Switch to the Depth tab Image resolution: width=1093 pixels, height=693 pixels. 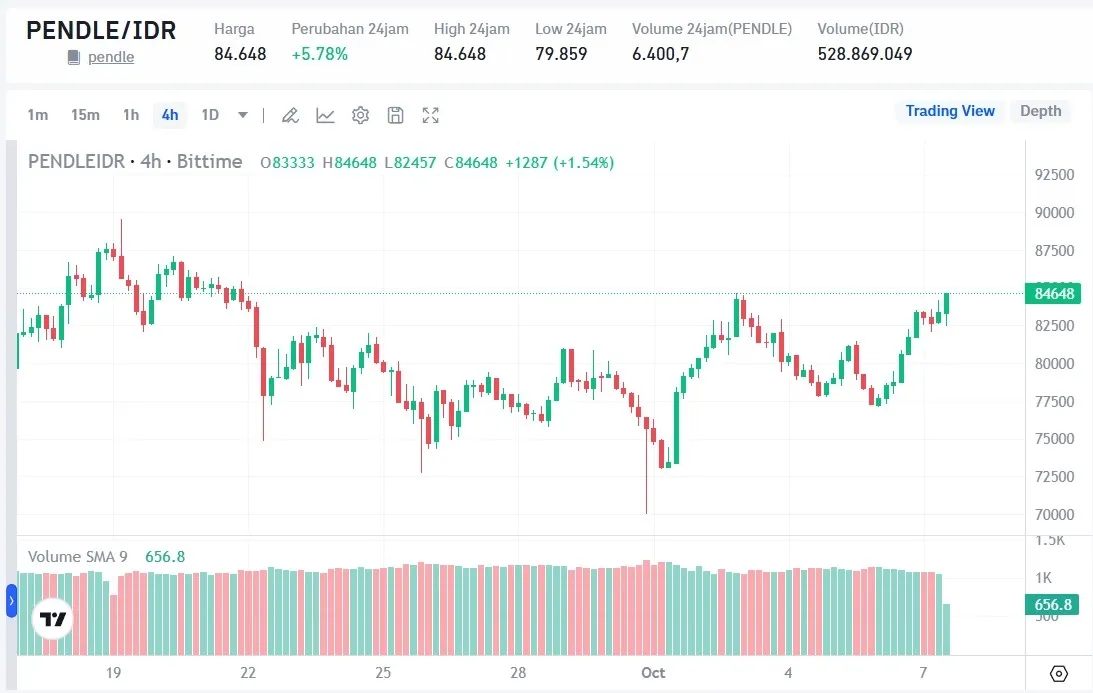(x=1040, y=111)
